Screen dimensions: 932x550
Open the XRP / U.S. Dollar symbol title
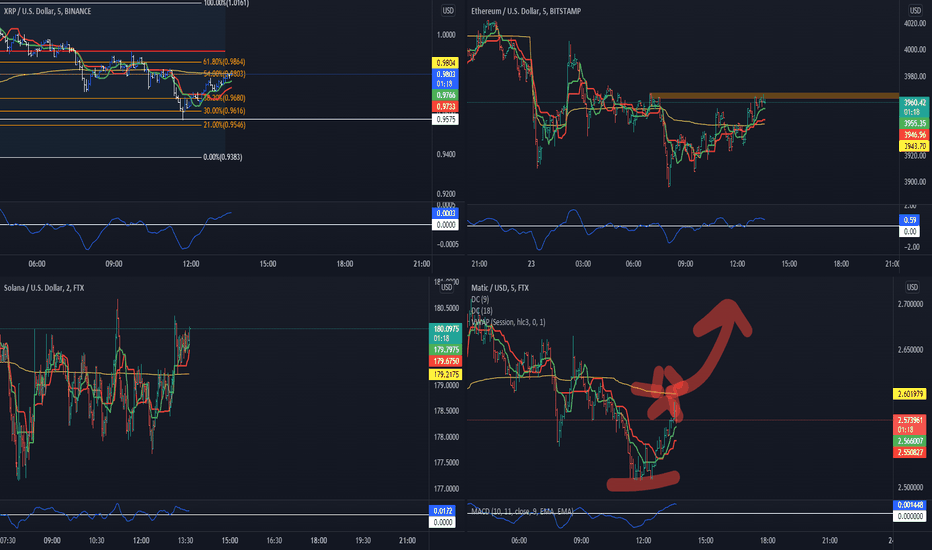48,11
